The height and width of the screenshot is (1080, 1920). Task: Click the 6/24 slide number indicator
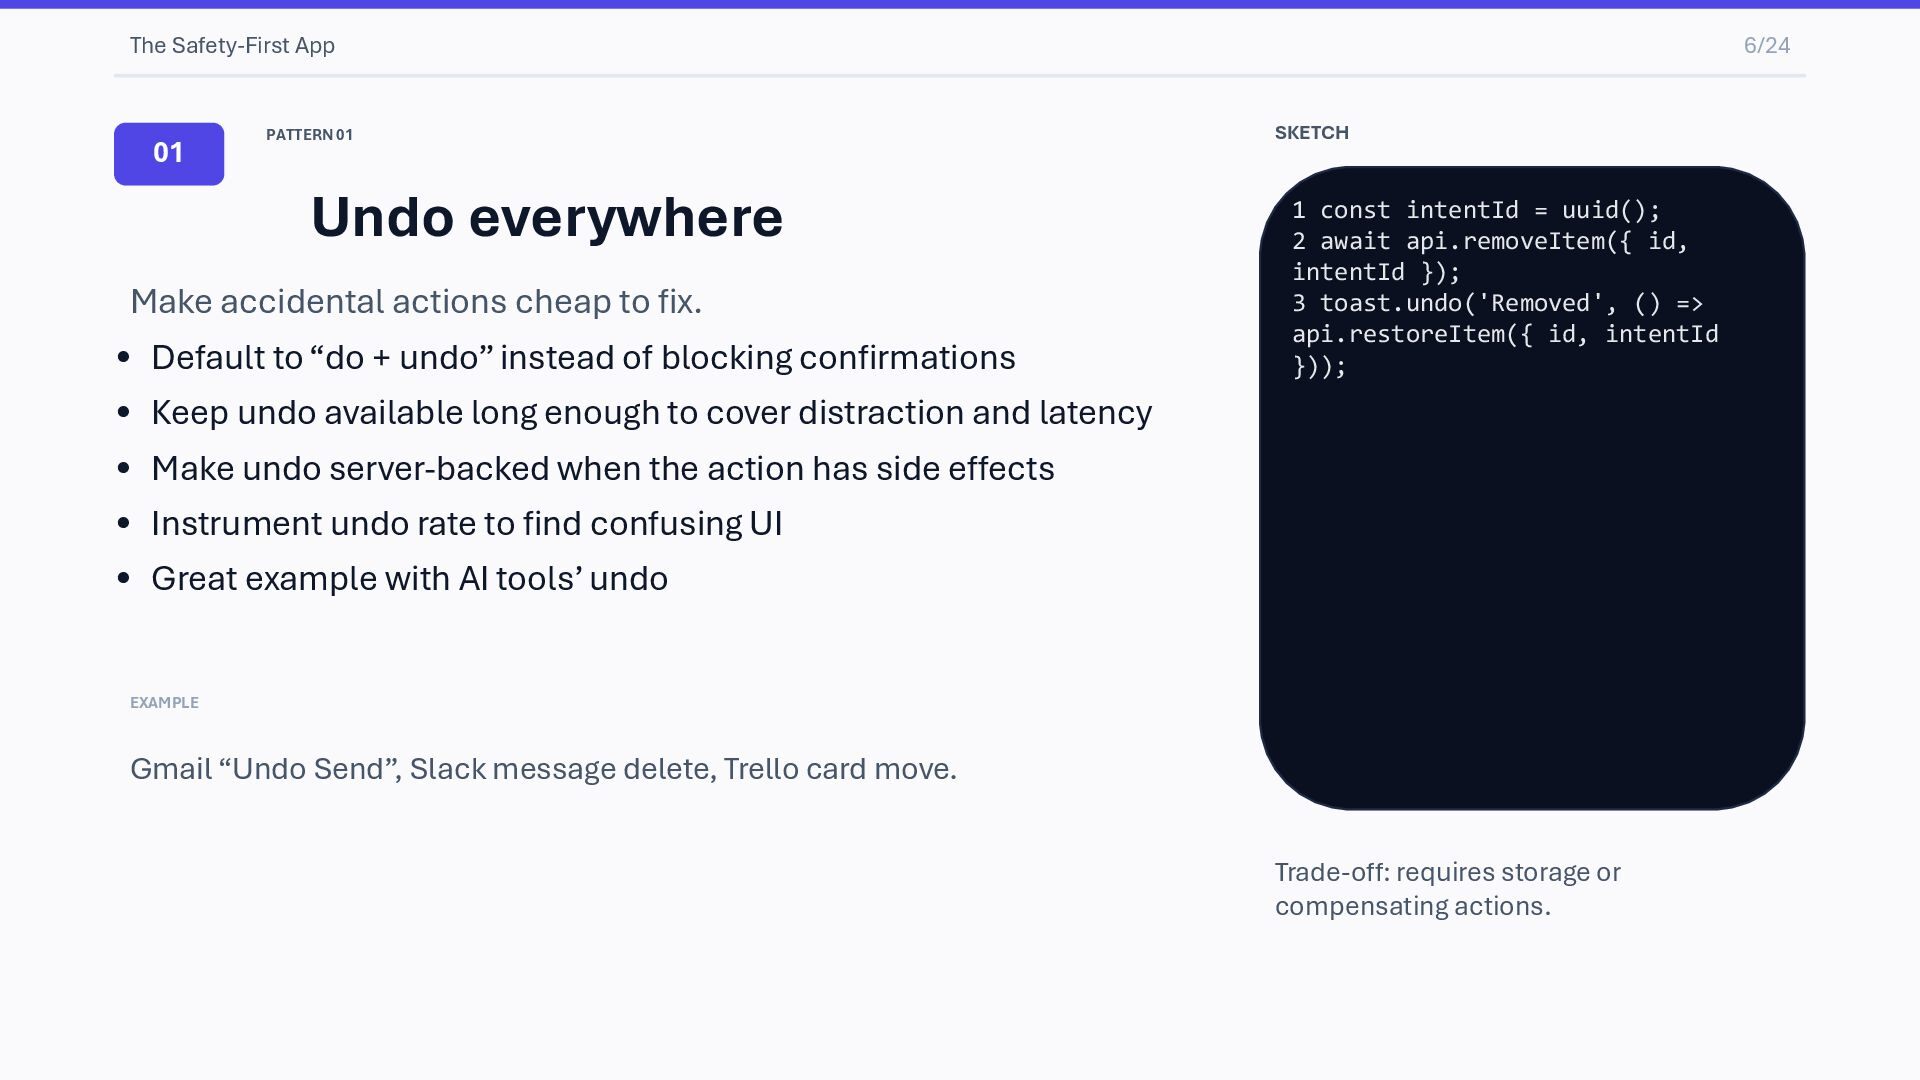tap(1766, 46)
